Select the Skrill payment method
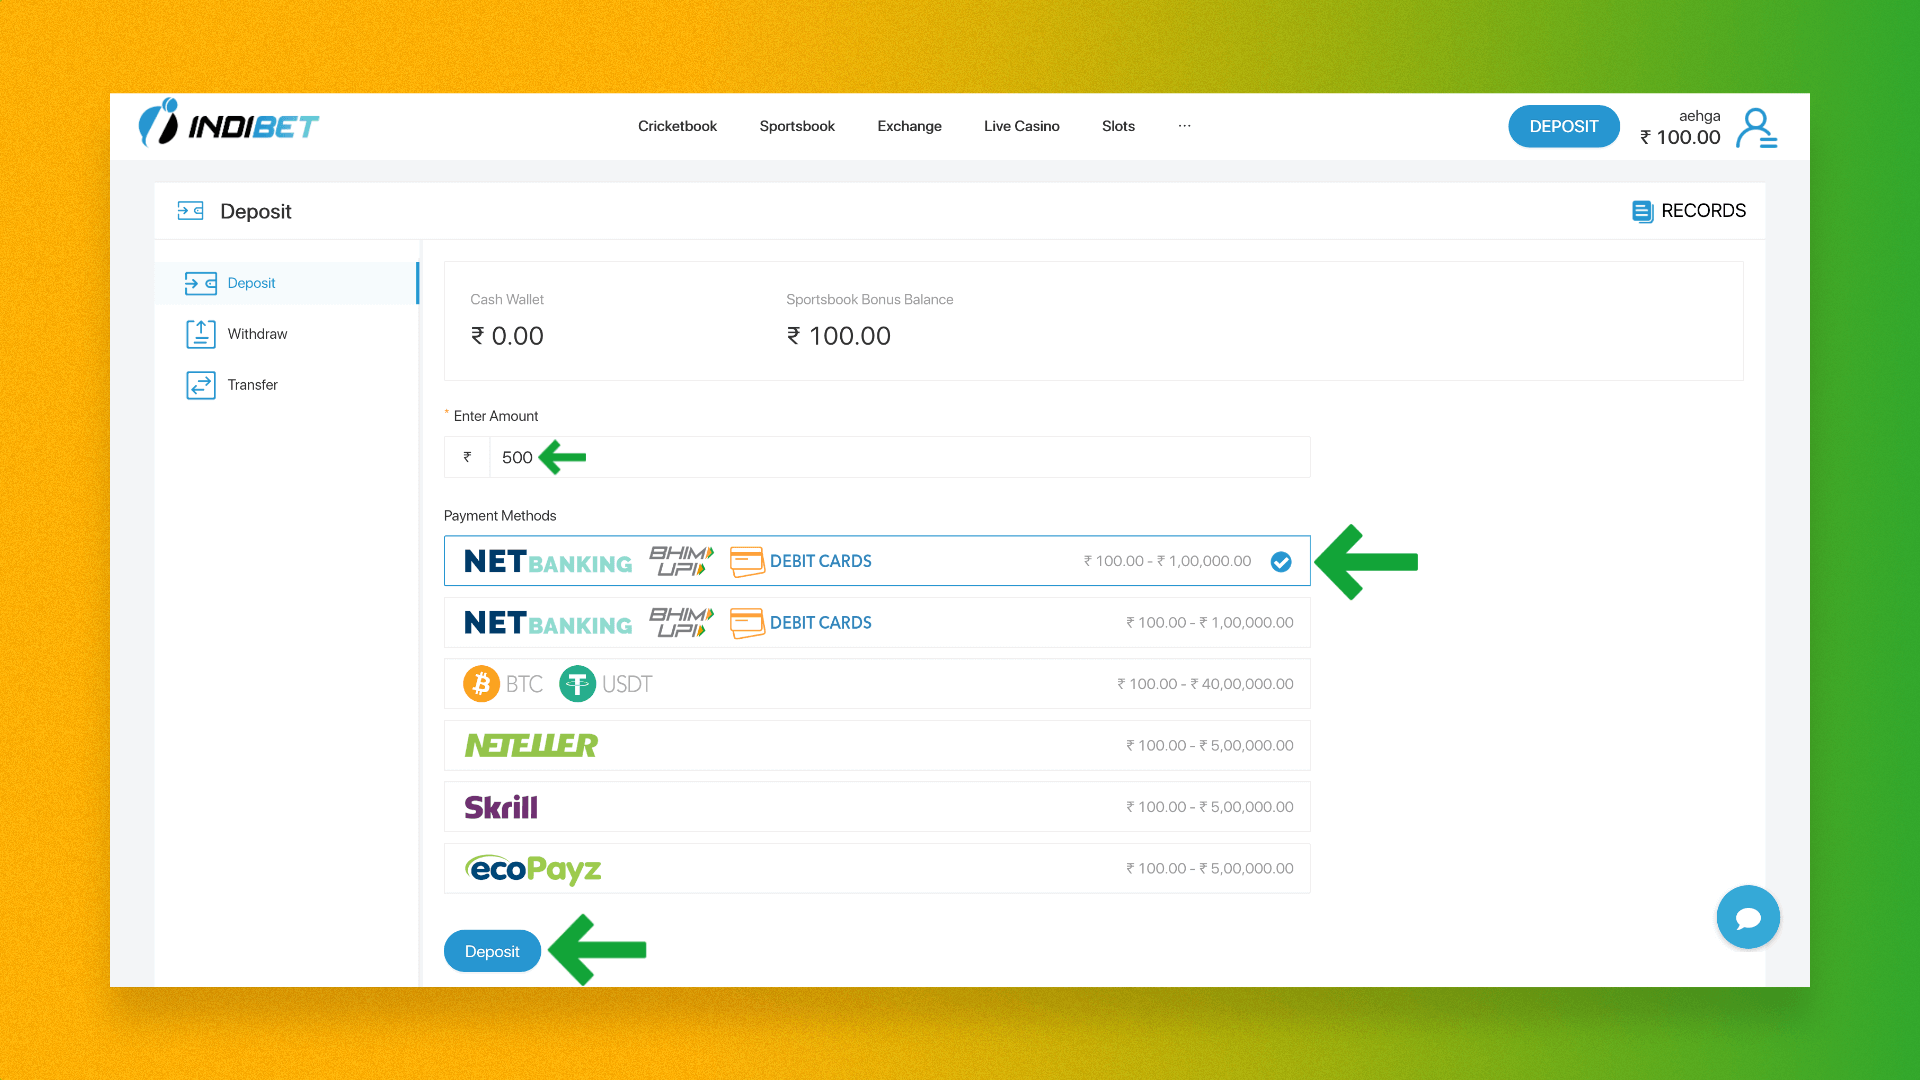The image size is (1920, 1080). click(877, 807)
